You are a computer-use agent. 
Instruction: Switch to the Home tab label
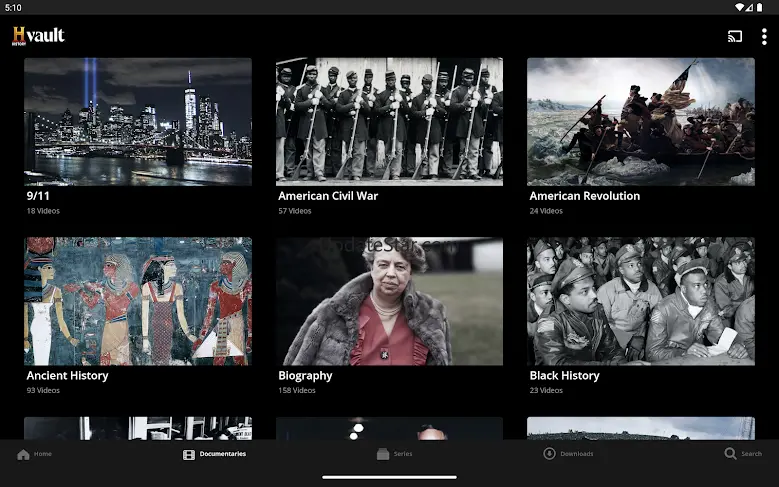pyautogui.click(x=43, y=454)
